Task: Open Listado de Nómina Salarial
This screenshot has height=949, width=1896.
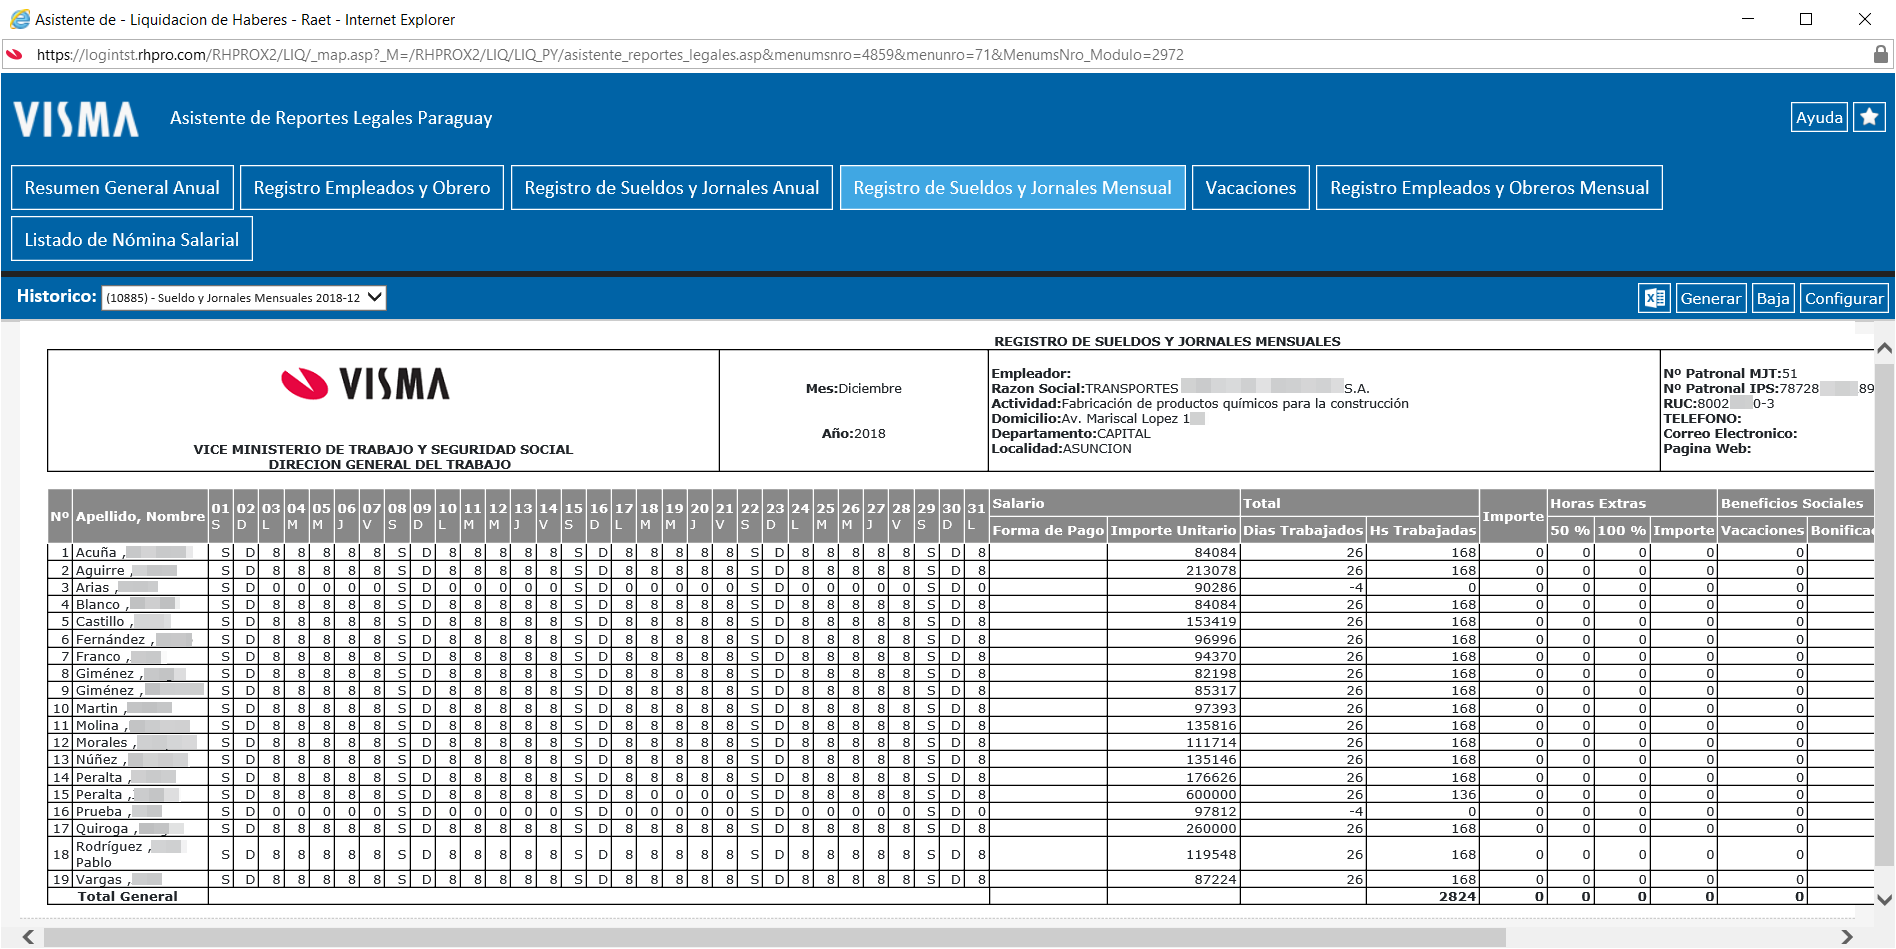Action: click(132, 240)
